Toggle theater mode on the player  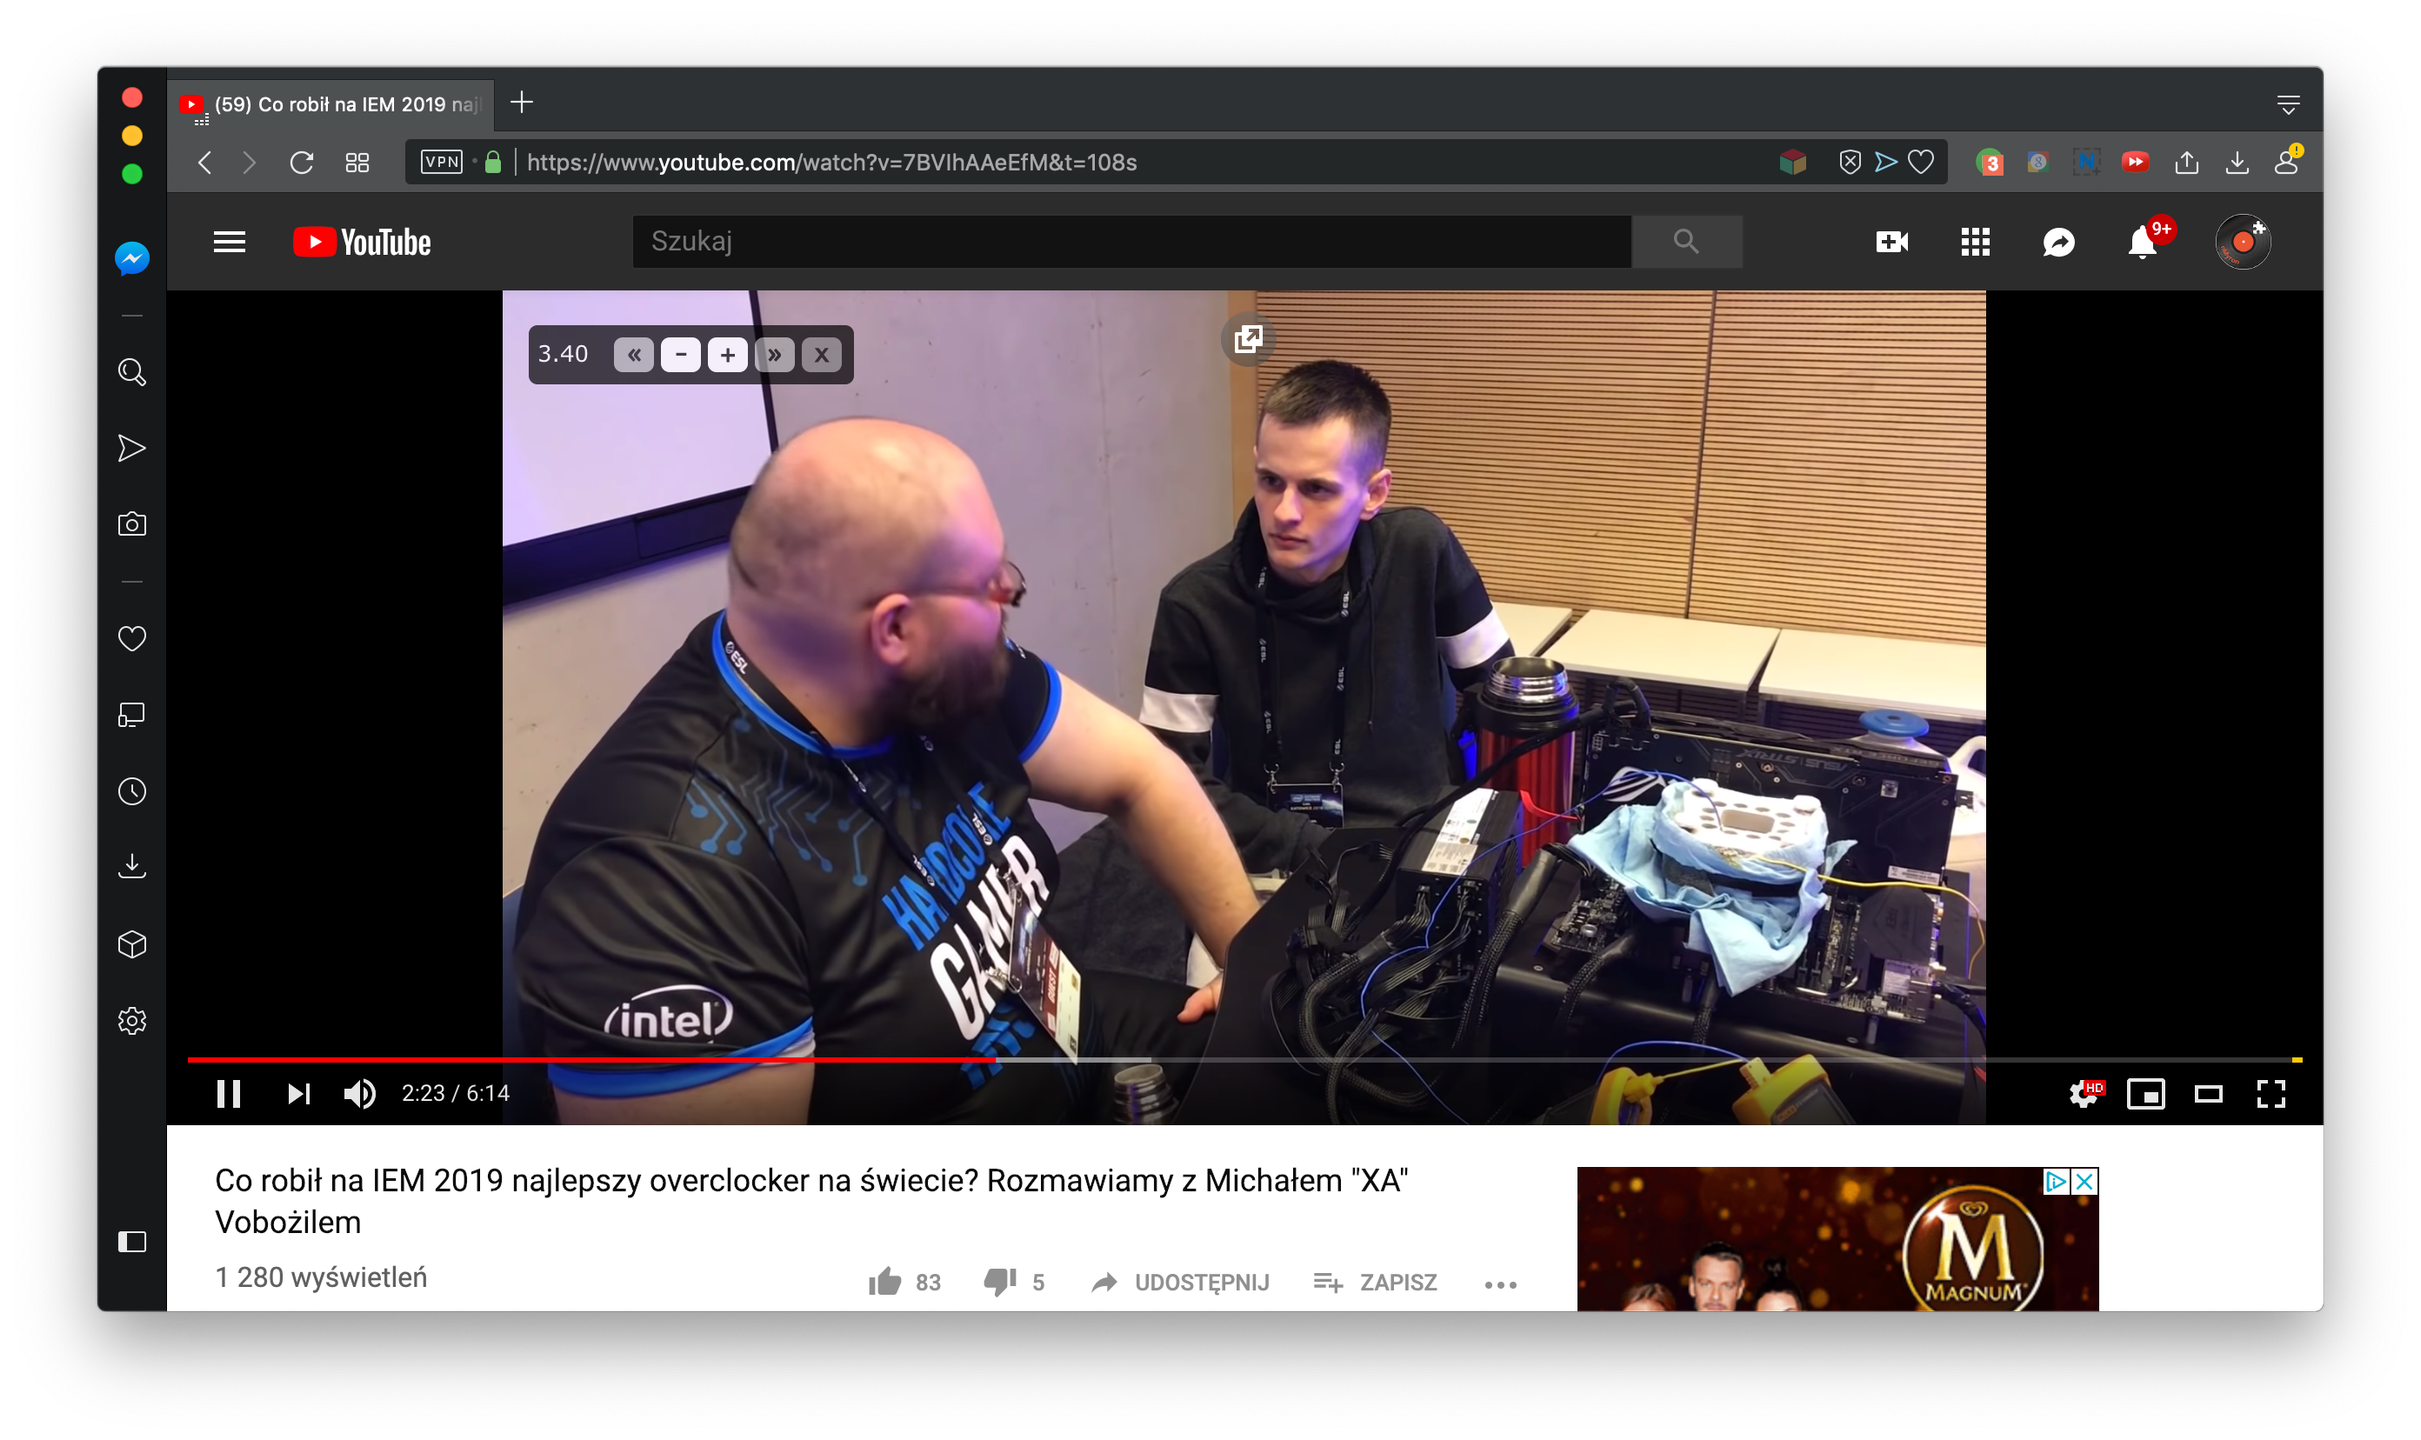[x=2208, y=1094]
